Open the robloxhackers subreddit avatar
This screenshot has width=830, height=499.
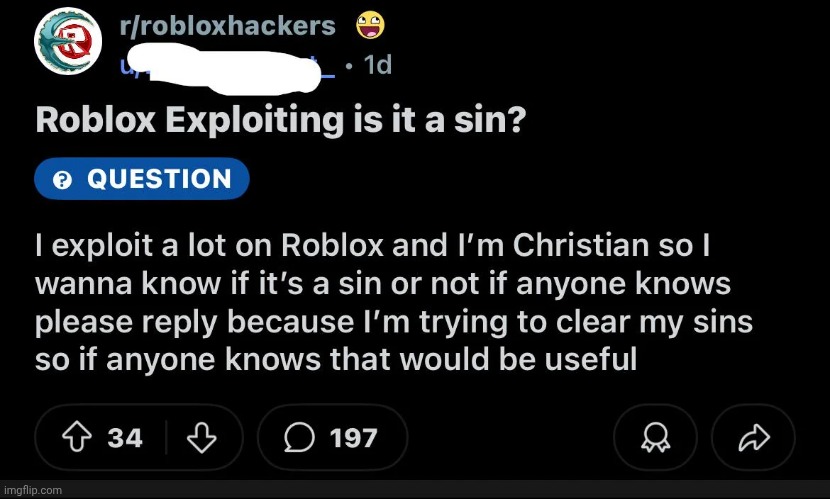point(68,41)
